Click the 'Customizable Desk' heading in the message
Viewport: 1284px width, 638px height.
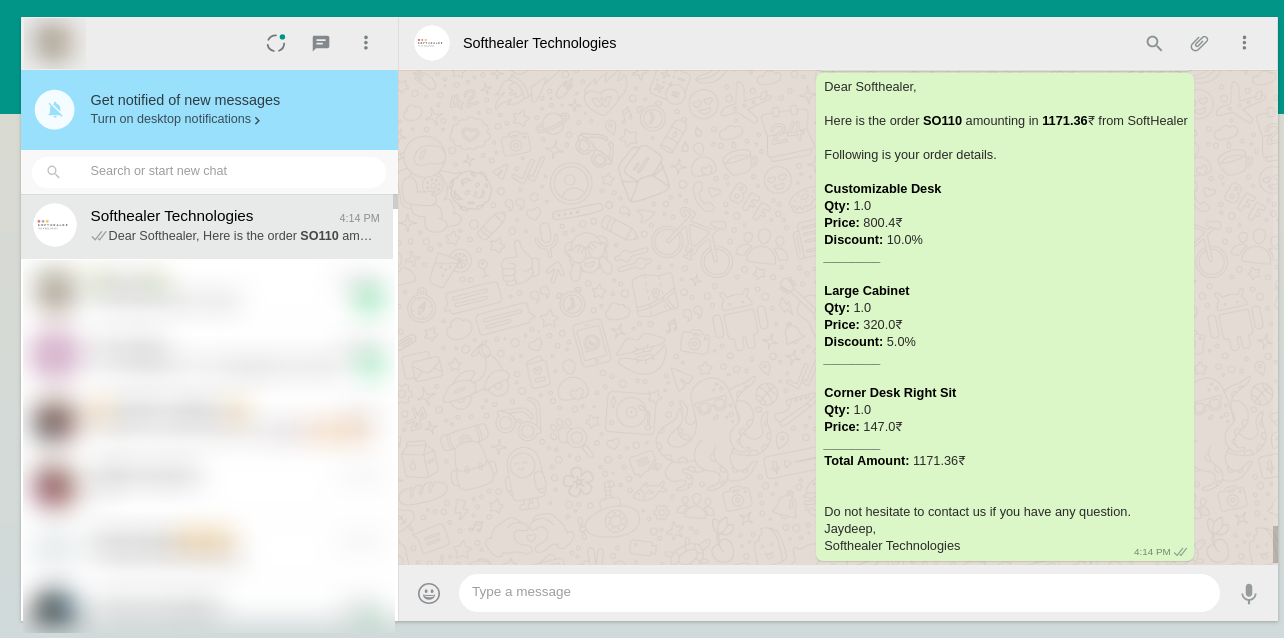[x=882, y=189]
